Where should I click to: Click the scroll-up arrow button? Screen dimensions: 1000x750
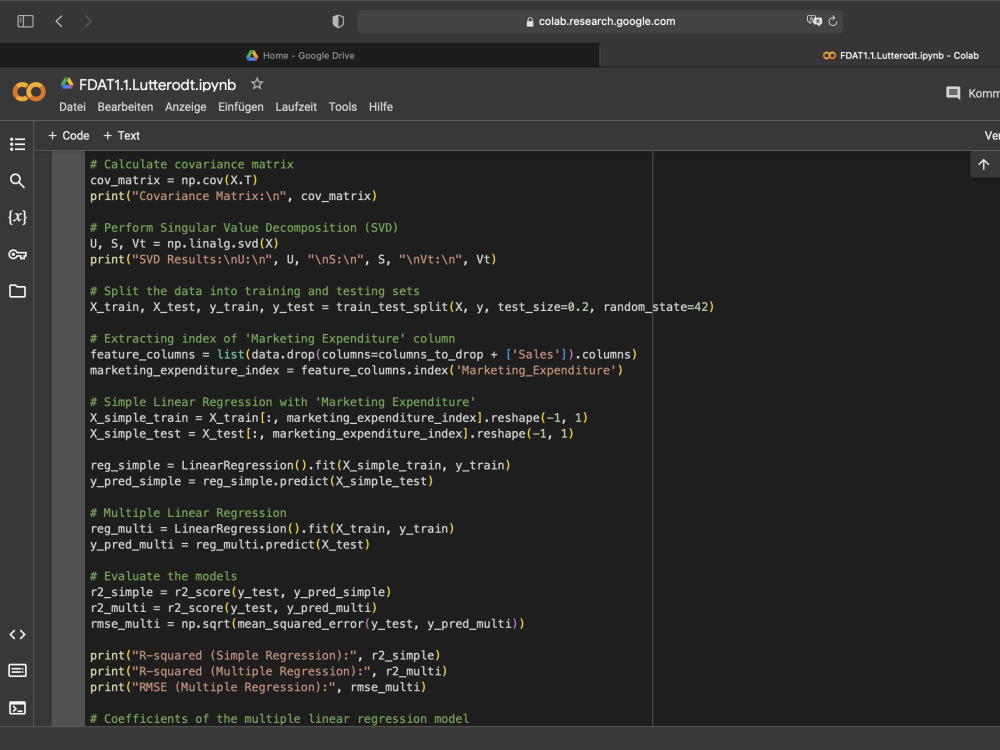point(983,165)
